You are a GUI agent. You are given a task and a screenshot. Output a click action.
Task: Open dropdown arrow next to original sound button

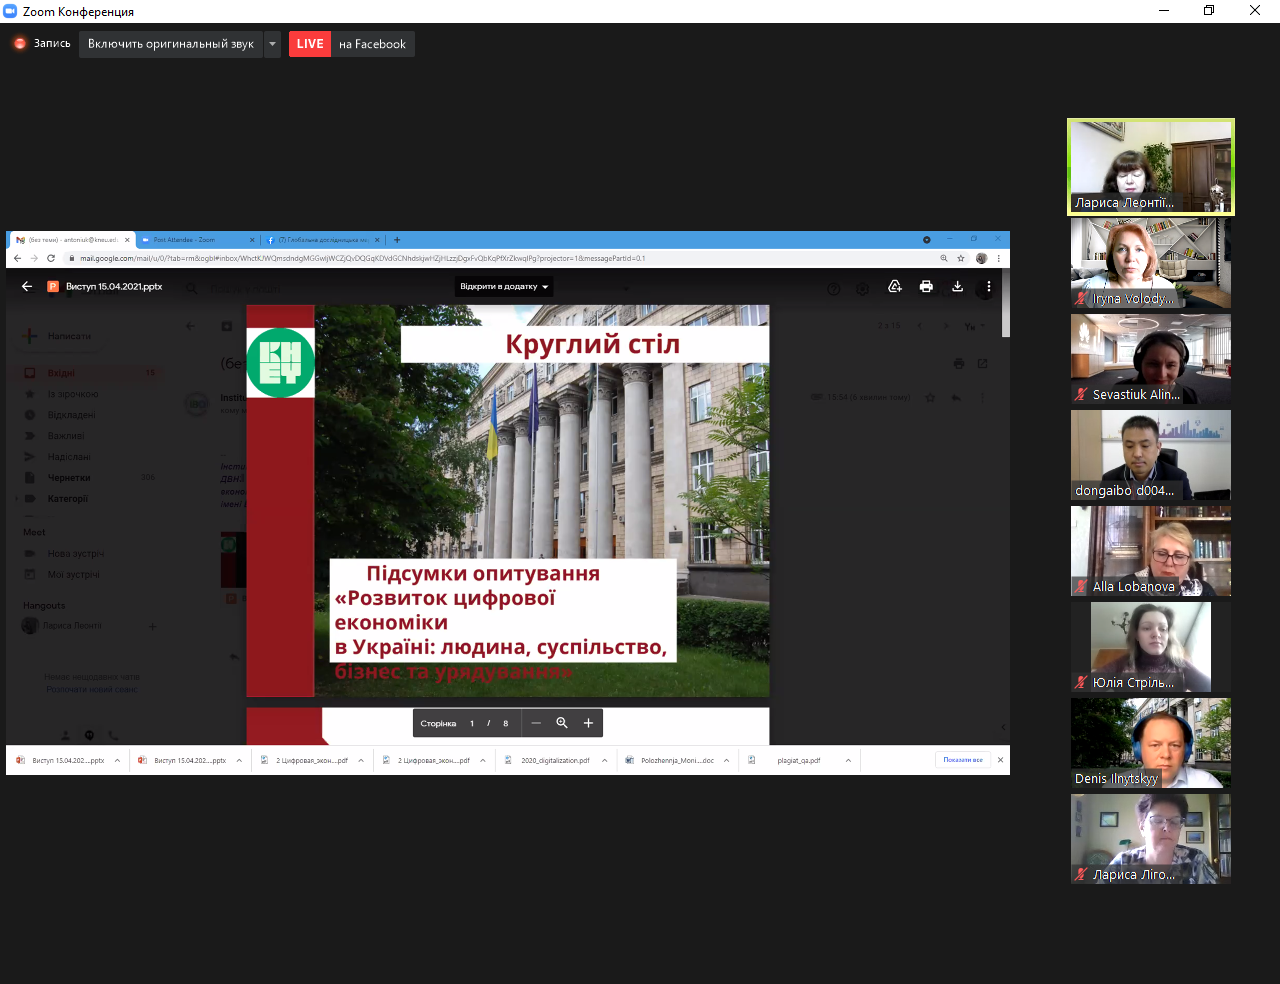pos(272,44)
